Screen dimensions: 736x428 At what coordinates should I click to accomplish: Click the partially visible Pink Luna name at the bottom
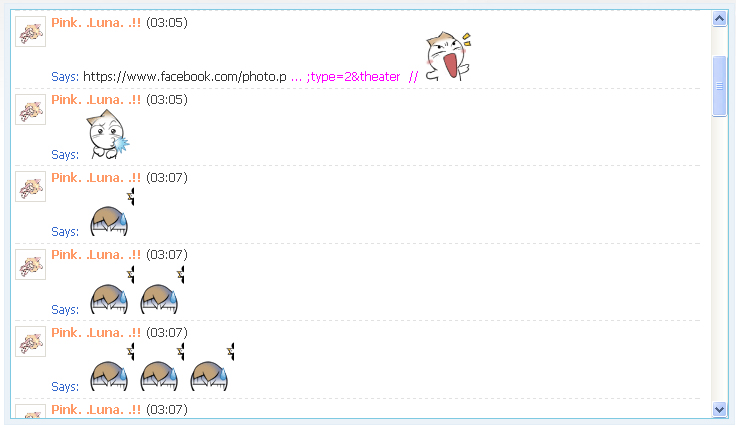coord(96,410)
